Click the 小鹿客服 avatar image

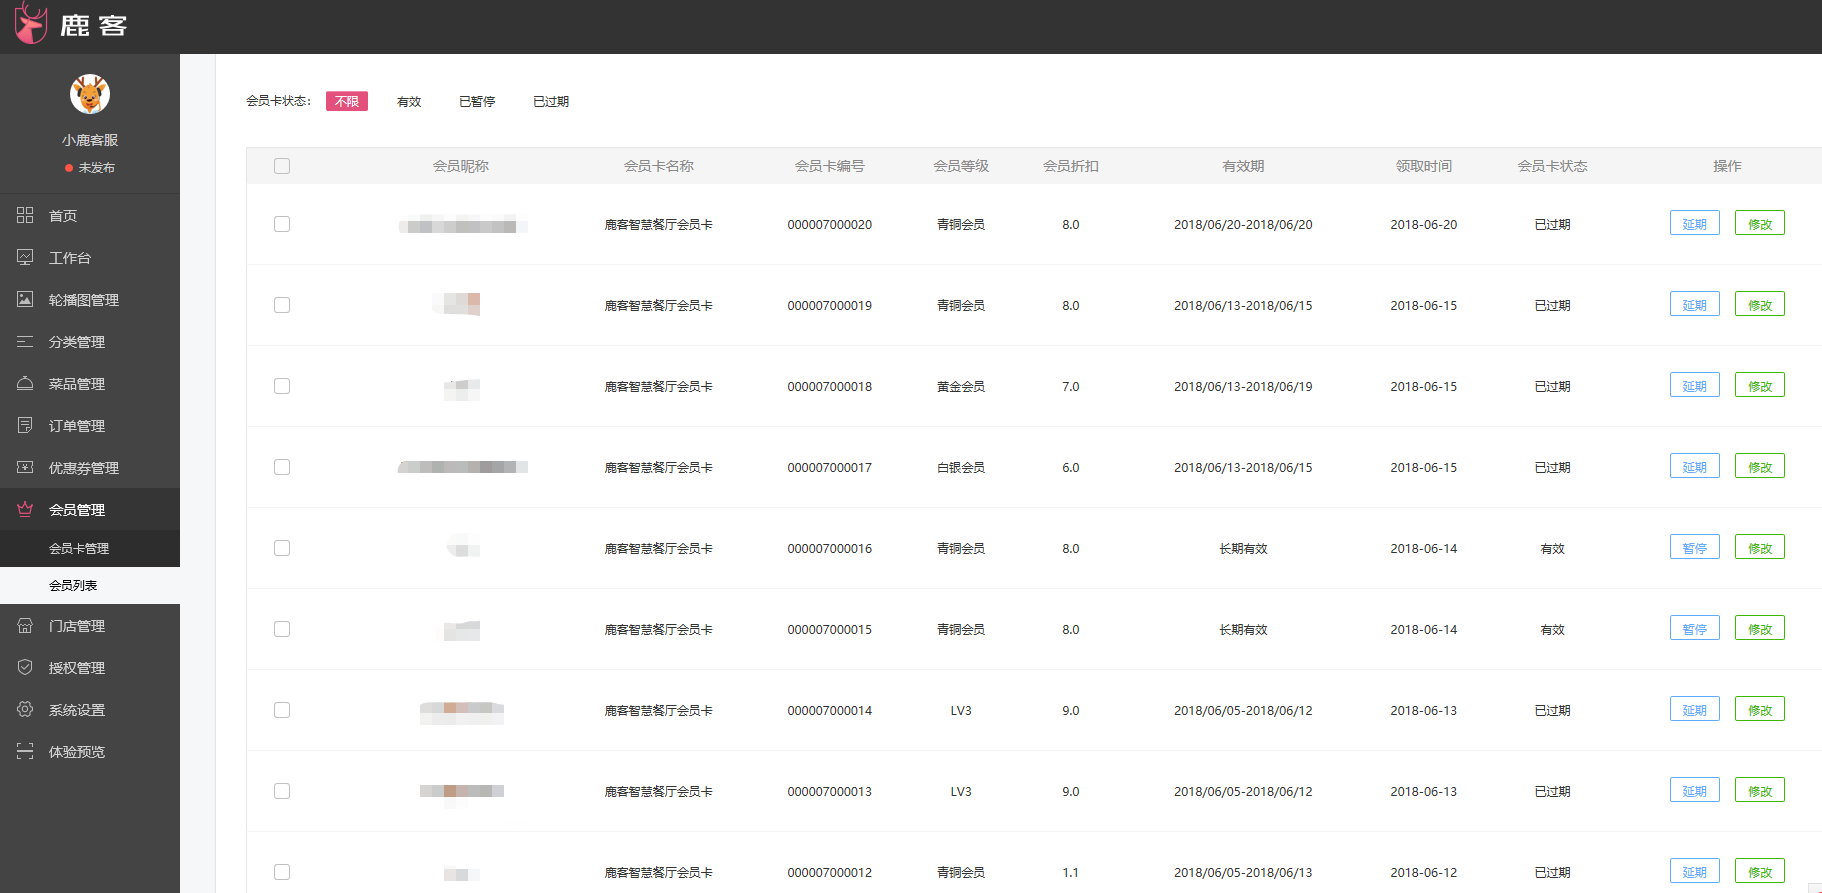90,95
